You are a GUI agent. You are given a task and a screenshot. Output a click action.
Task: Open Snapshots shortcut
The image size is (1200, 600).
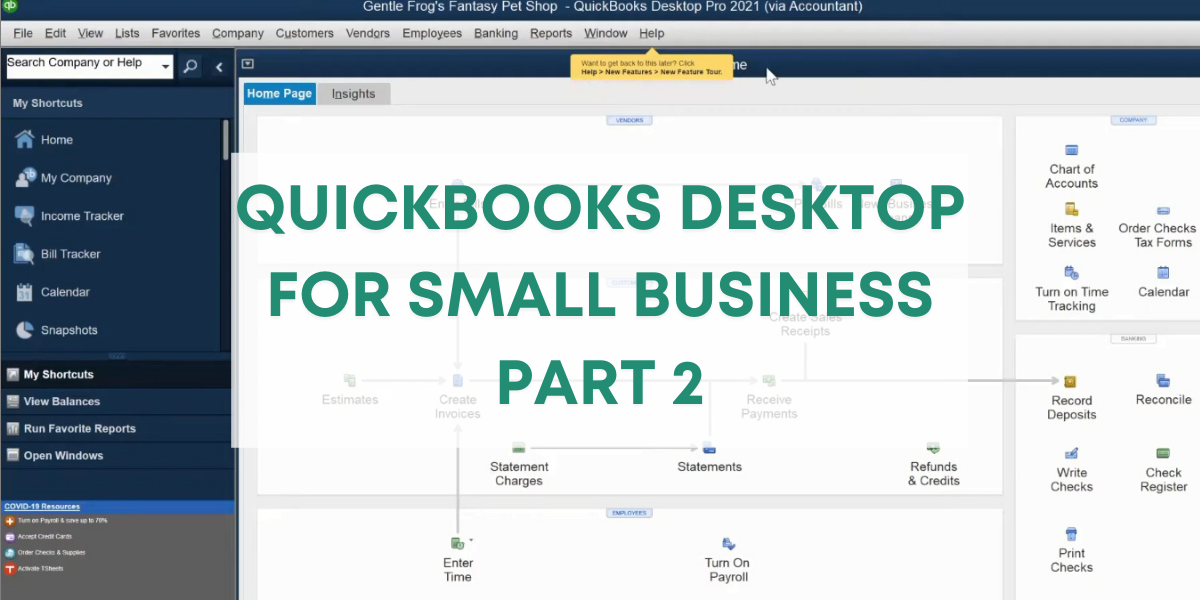(x=57, y=330)
